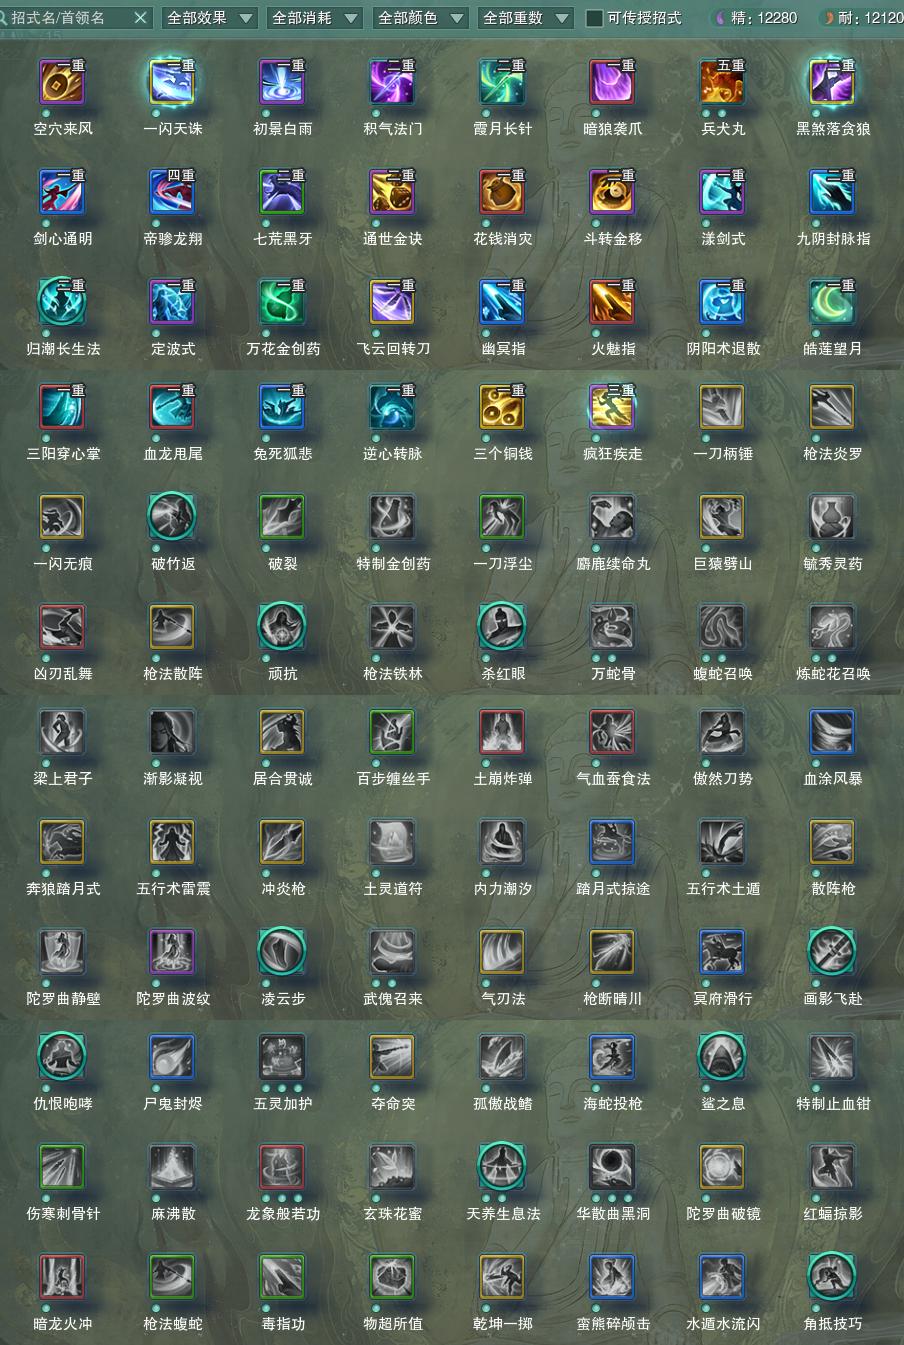Choose the 三个铜钱 skill icon

(502, 408)
